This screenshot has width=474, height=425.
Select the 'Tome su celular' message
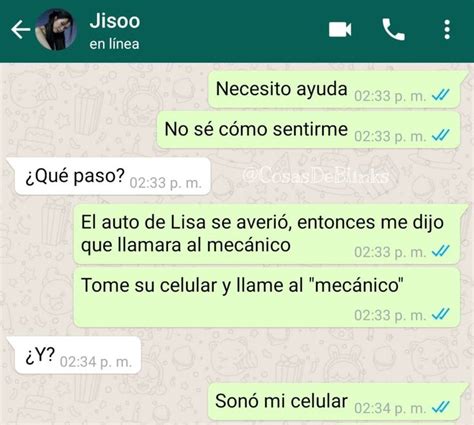coord(267,298)
